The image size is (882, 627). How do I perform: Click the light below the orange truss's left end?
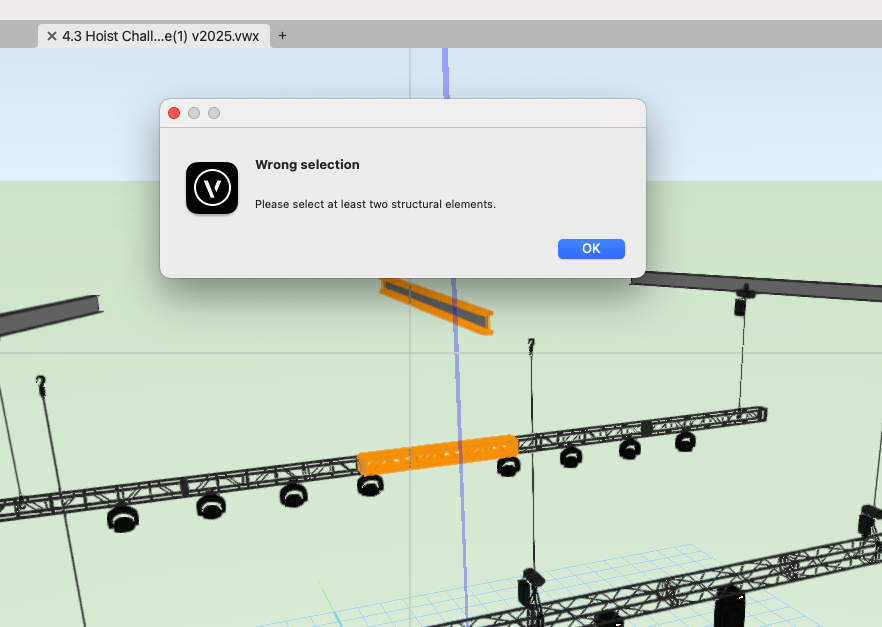(370, 485)
